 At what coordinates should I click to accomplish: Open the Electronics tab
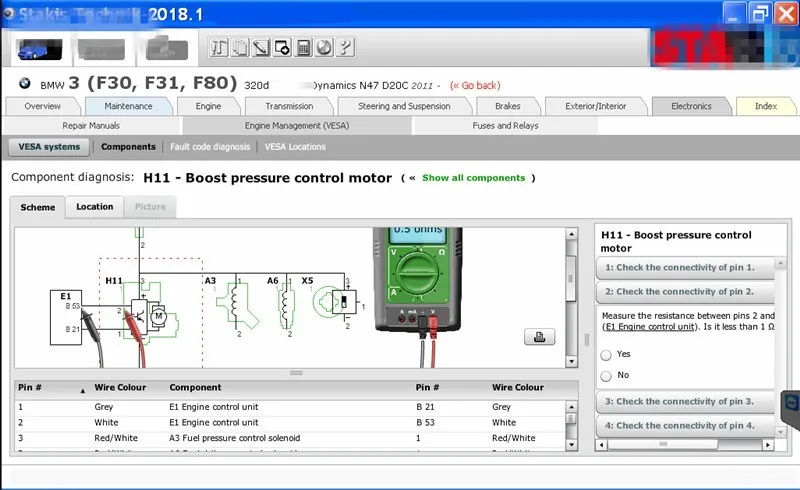[691, 106]
